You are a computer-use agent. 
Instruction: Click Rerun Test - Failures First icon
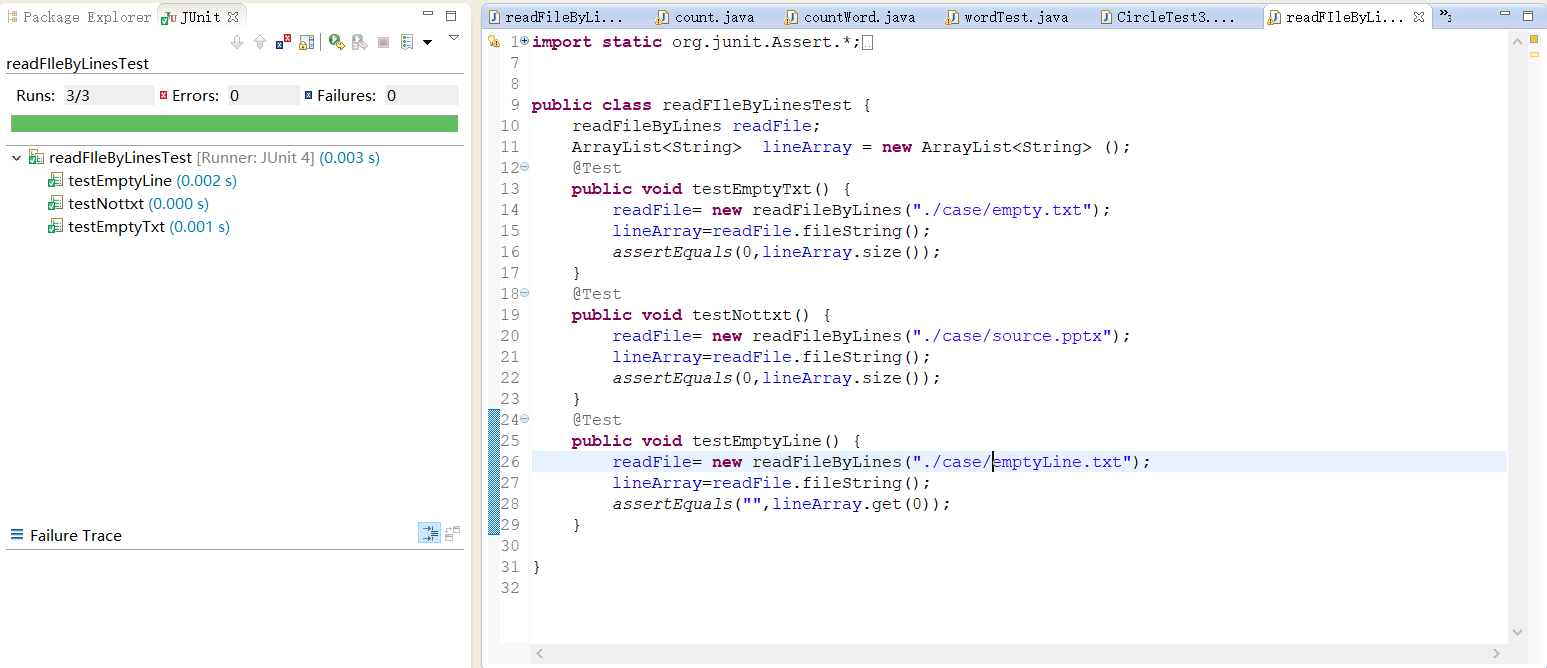click(x=359, y=42)
